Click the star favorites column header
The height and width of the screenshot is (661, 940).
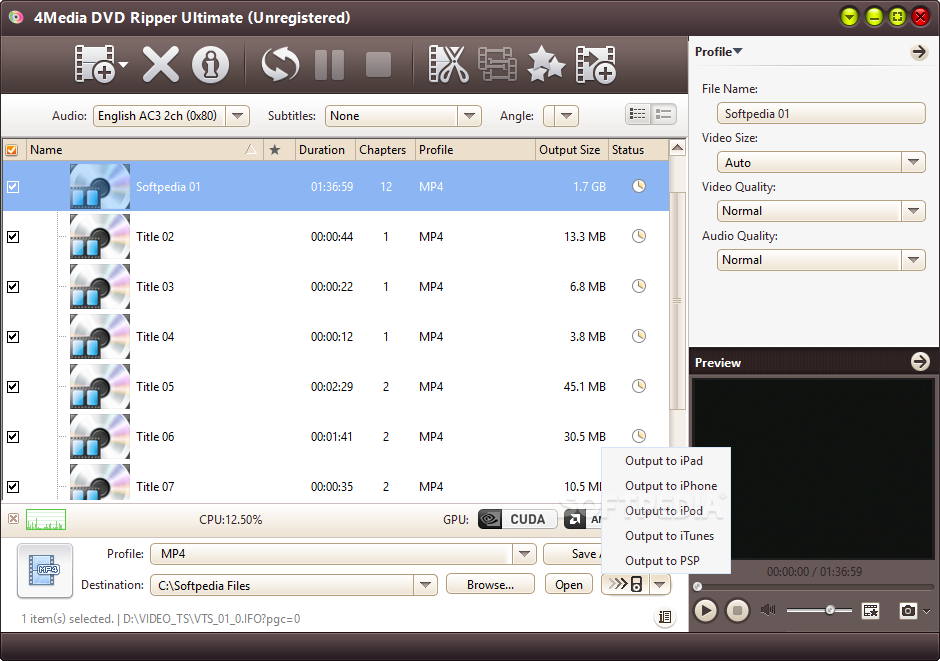pyautogui.click(x=275, y=150)
